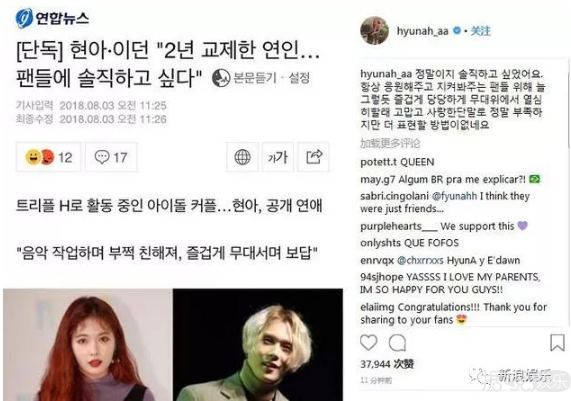This screenshot has width=571, height=401.
Task: Click the red-haired woman's photo
Action: pyautogui.click(x=88, y=345)
